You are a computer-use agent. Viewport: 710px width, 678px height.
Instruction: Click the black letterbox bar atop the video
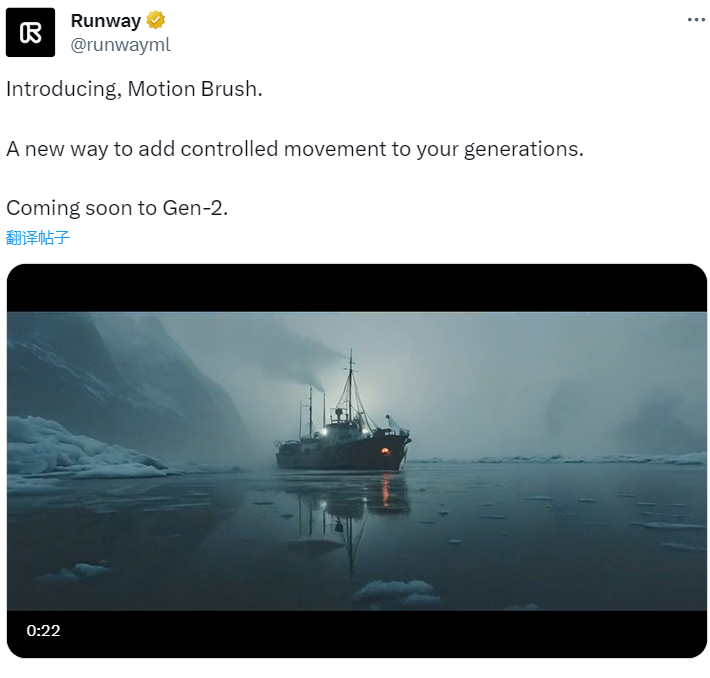[x=357, y=288]
